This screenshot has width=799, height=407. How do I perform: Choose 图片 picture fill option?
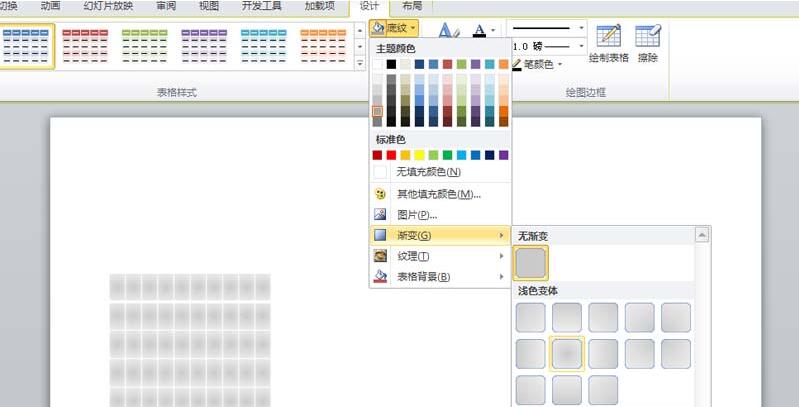point(440,214)
